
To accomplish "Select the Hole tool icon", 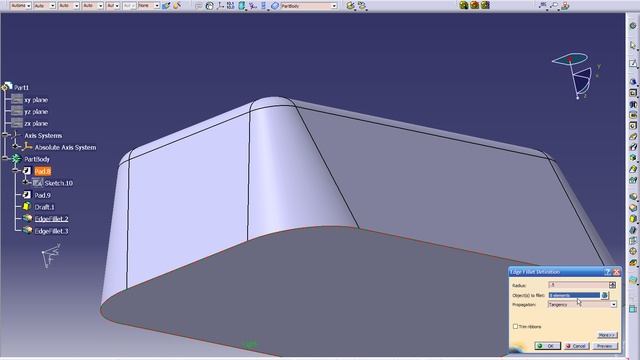I will [633, 126].
